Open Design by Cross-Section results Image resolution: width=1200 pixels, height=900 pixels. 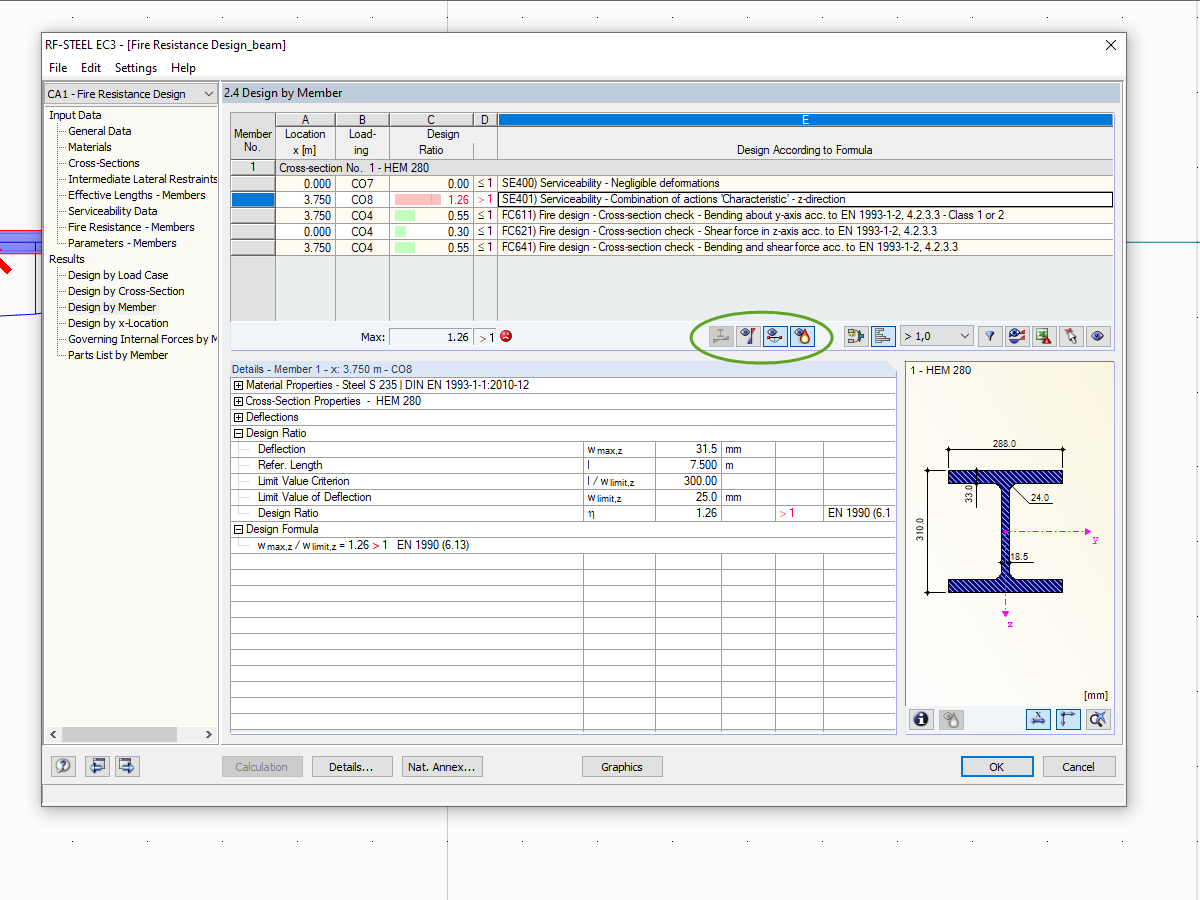(x=126, y=291)
